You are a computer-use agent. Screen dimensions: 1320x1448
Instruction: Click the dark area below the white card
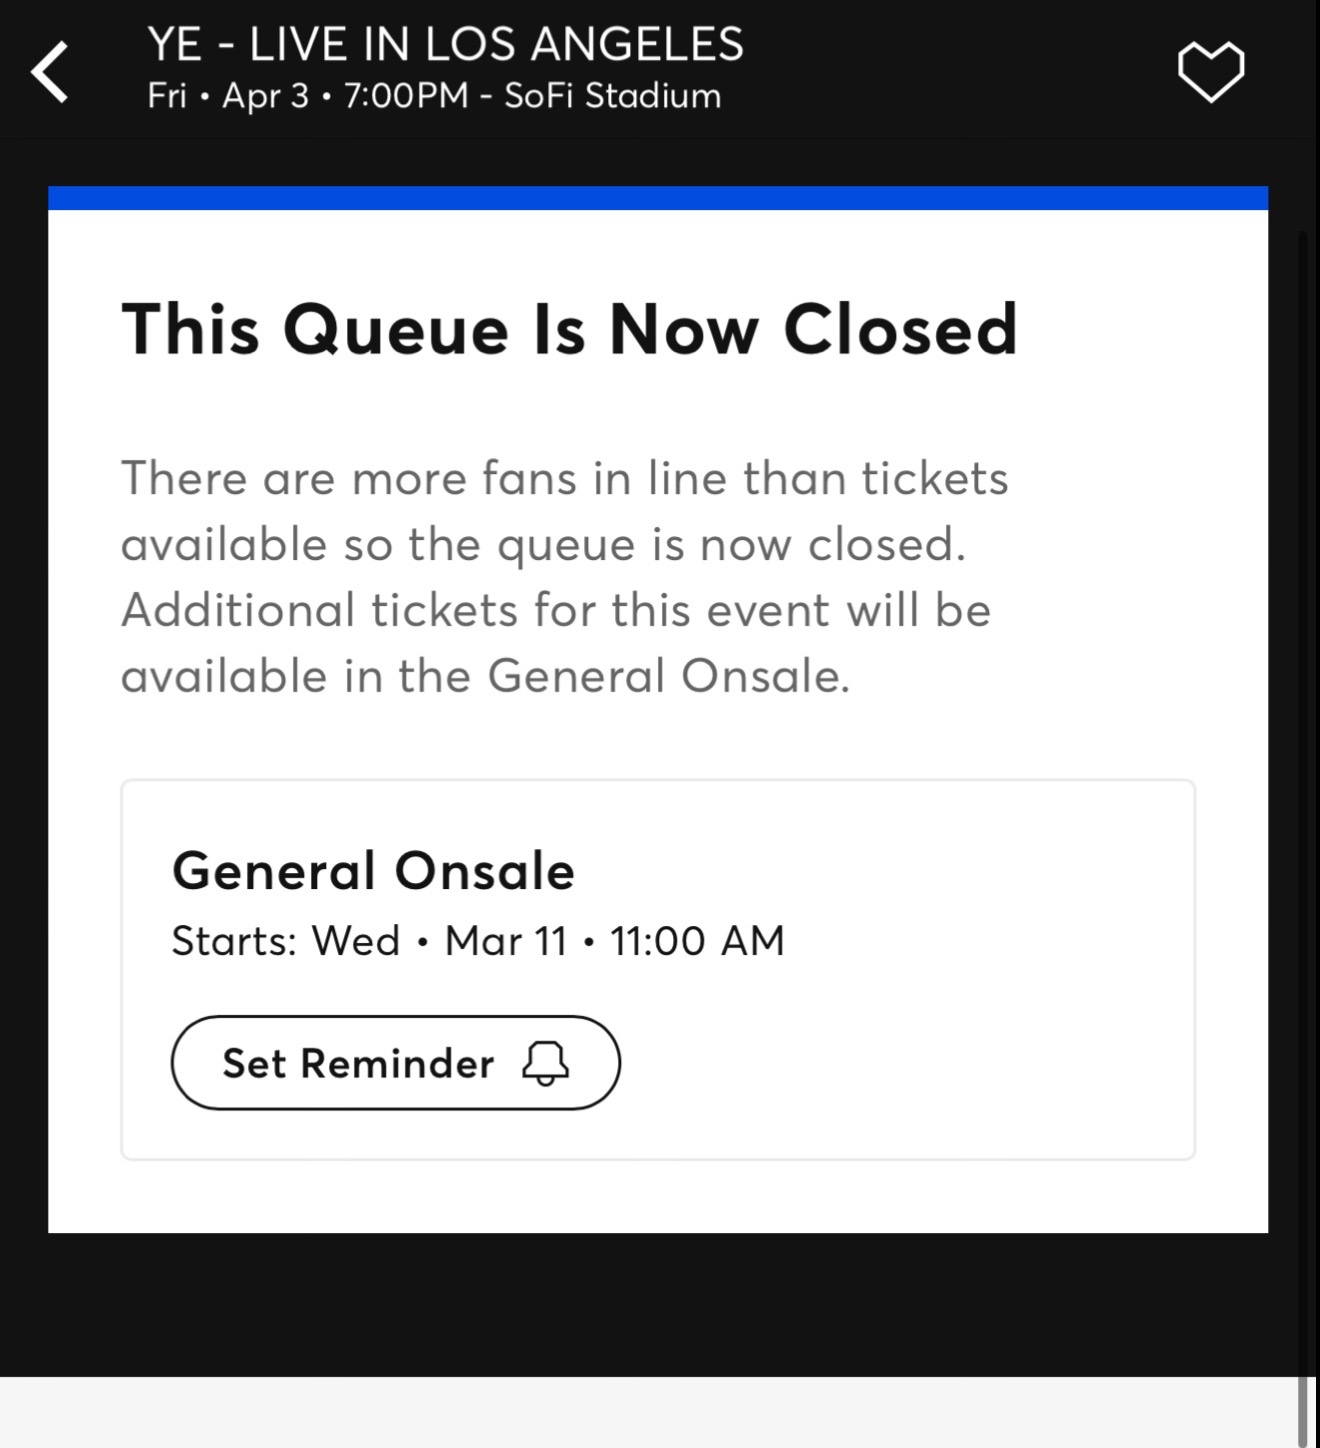[x=658, y=1304]
